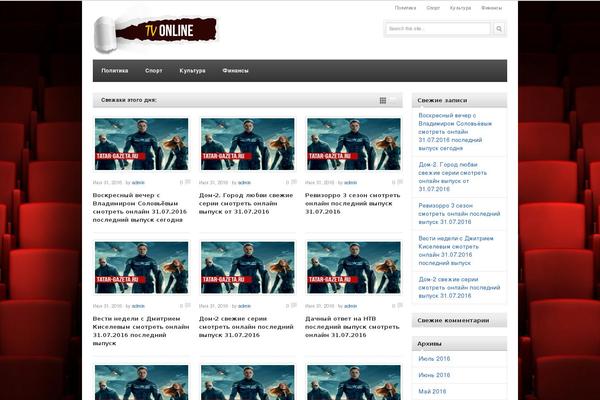Open post title 'Дом-2 свежие серии' in grid
Screen dimensions: 600x400
click(x=246, y=327)
